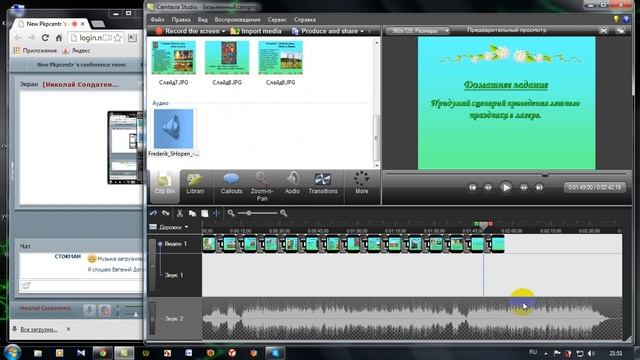Open the Файл menu
640x360 pixels.
click(x=157, y=20)
